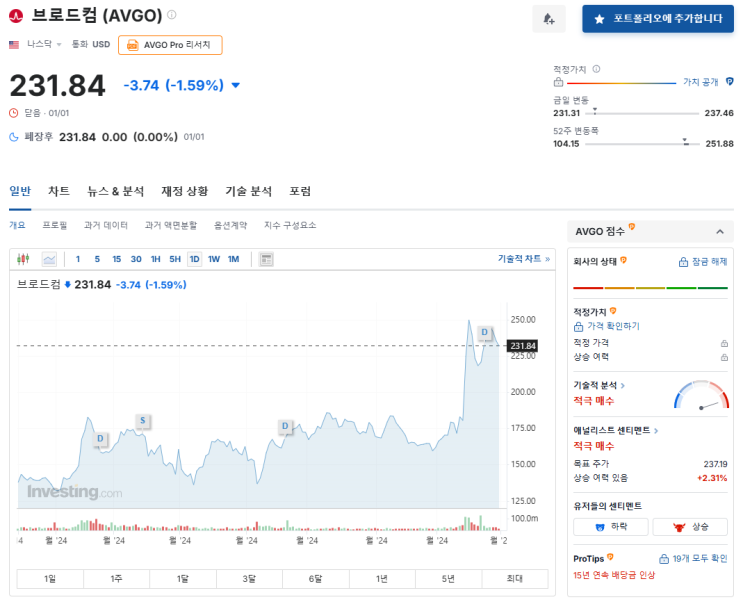Click the S split marker on chart

pos(143,420)
